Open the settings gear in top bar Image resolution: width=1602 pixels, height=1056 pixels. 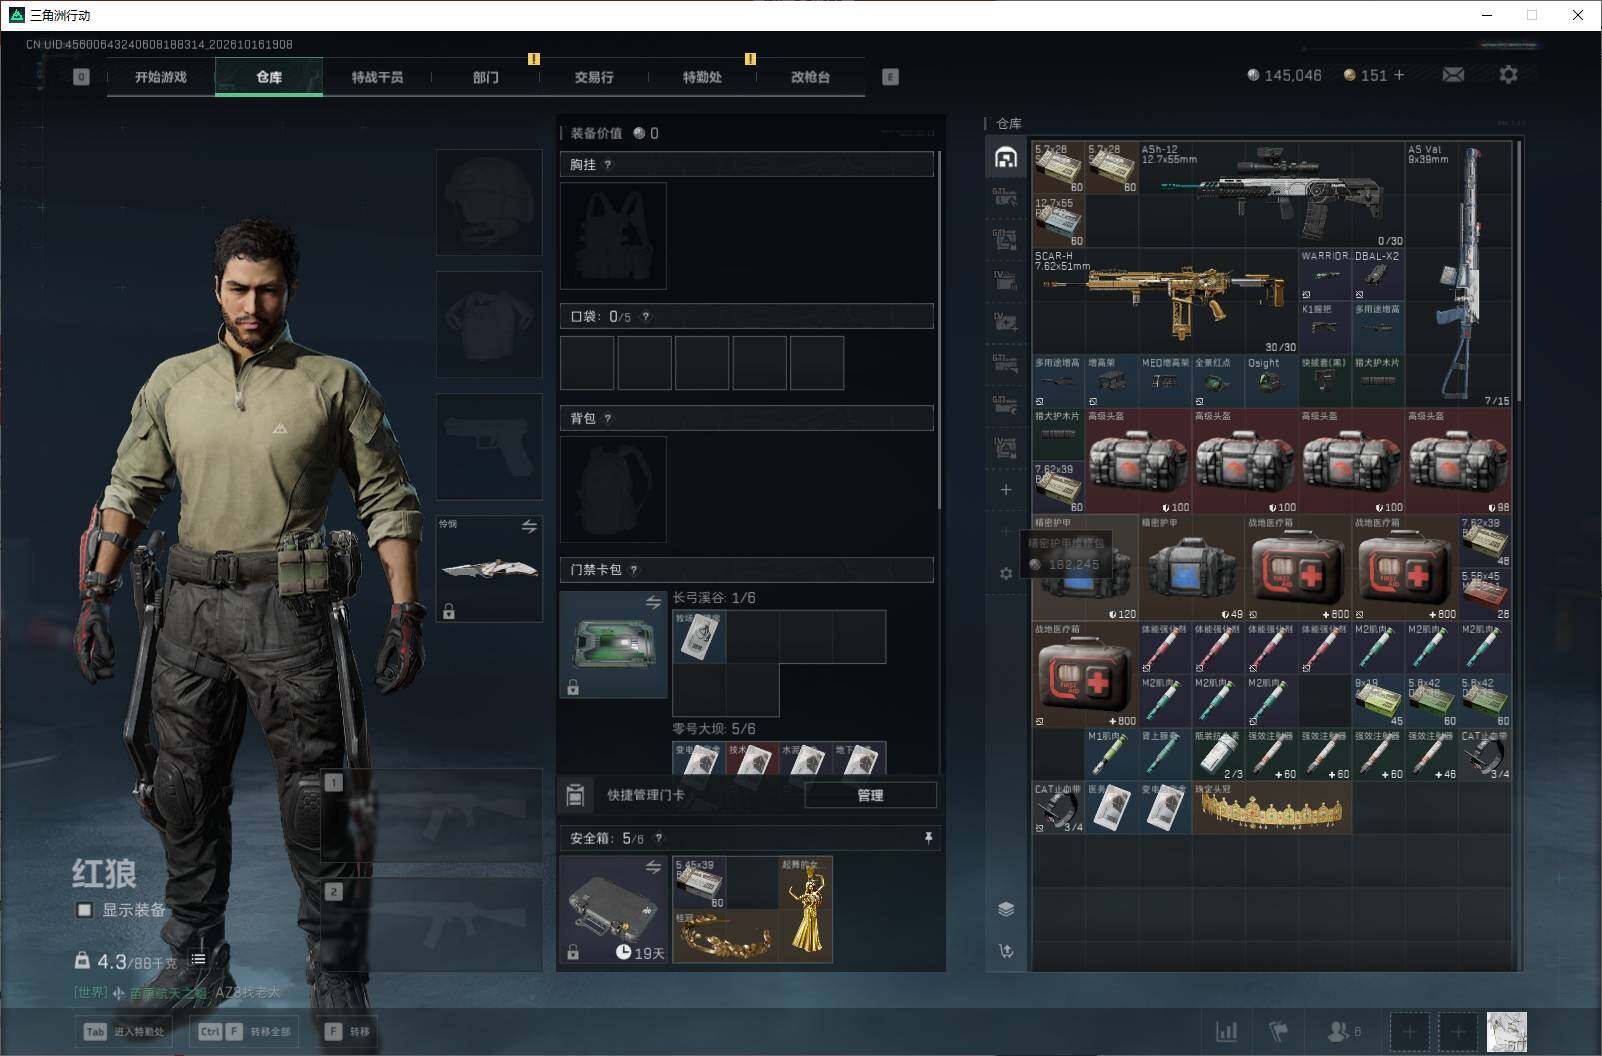tap(1508, 75)
